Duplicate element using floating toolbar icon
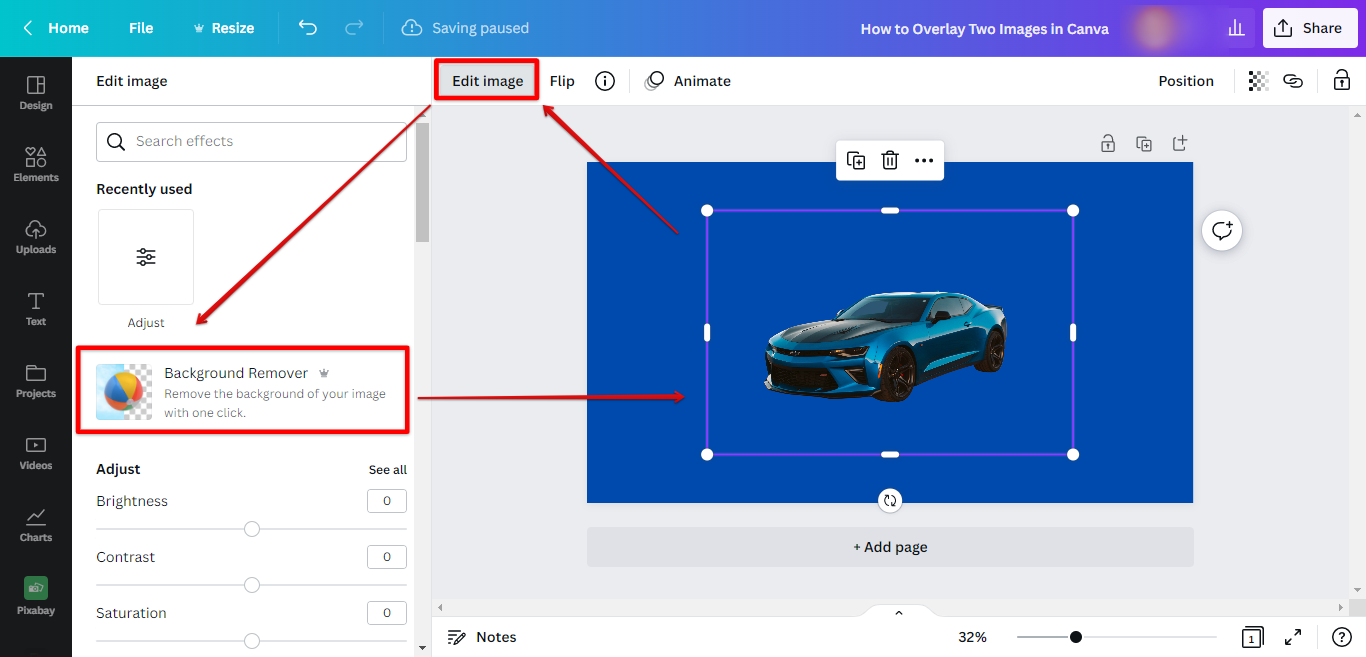1366x657 pixels. tap(856, 160)
